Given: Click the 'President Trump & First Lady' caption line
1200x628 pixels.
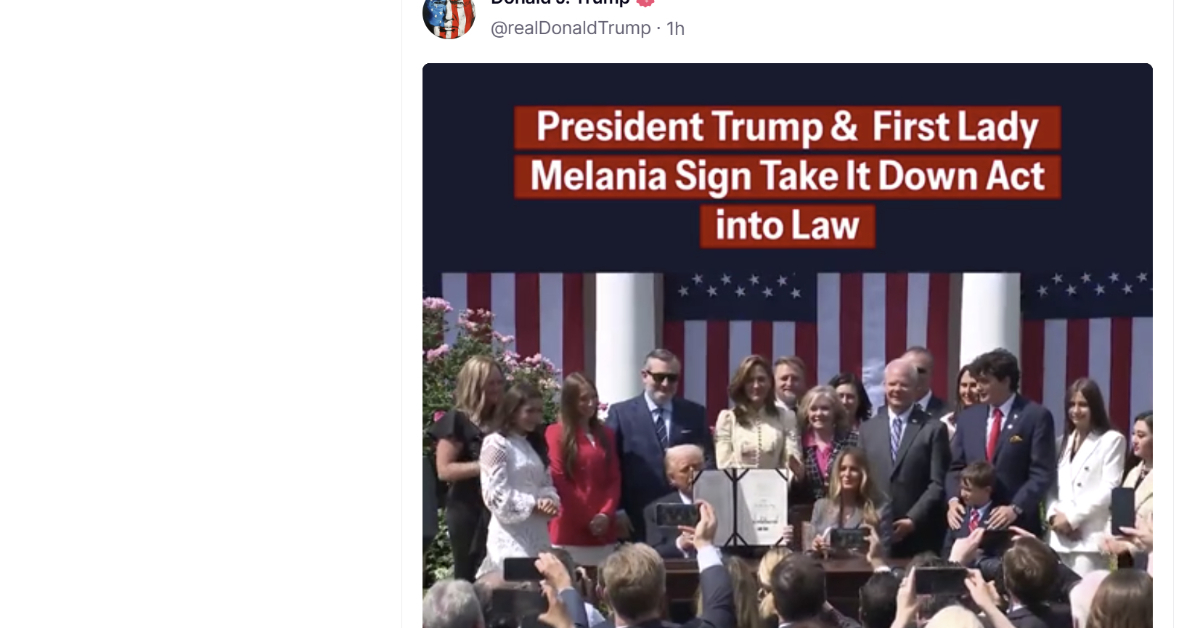Looking at the screenshot, I should pyautogui.click(x=787, y=128).
